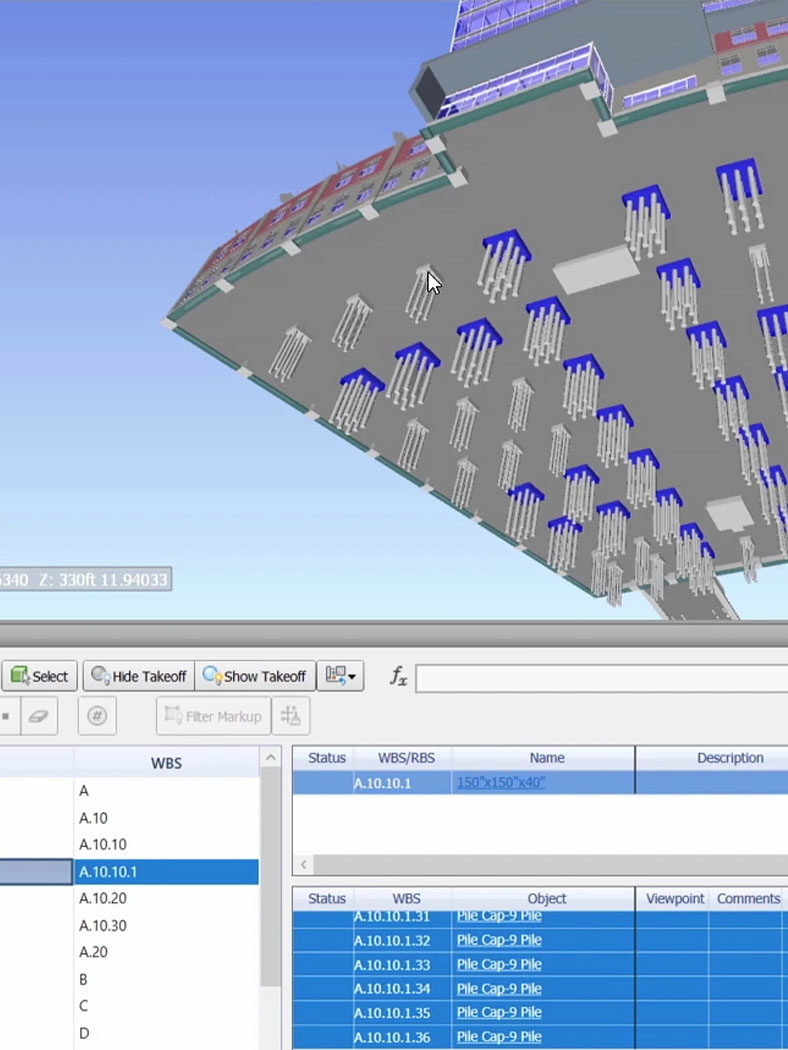Click Show Takeoff button
Viewport: 788px width, 1050px height.
pos(255,676)
